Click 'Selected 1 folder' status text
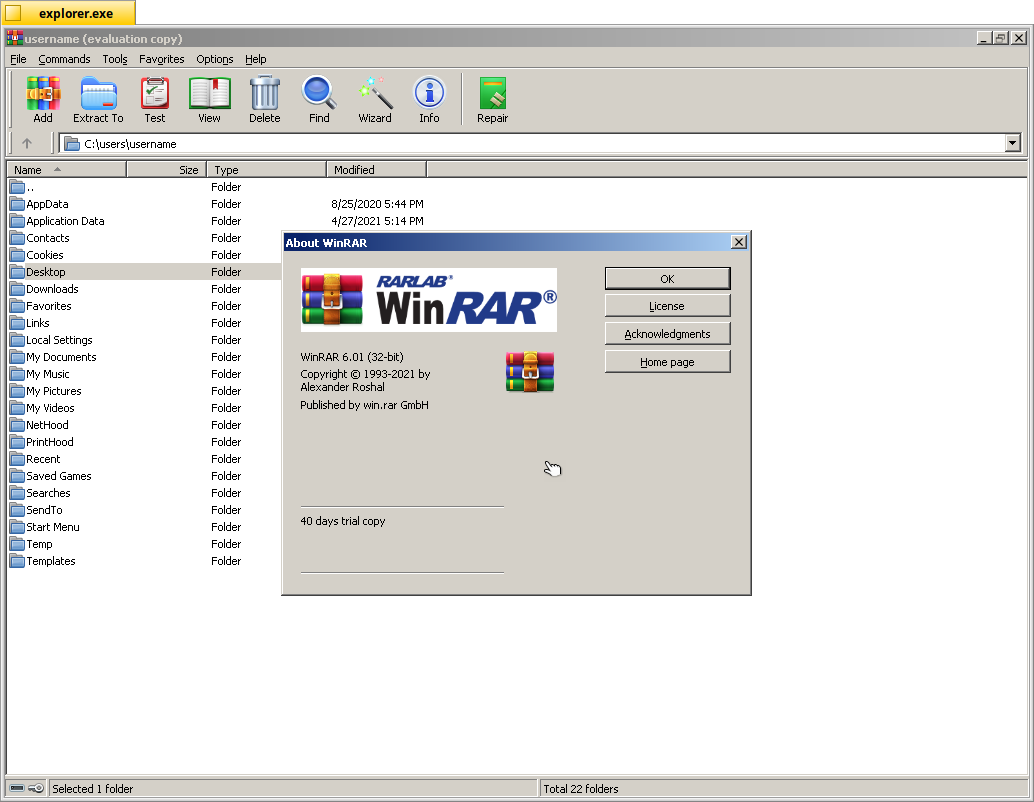 tap(92, 788)
